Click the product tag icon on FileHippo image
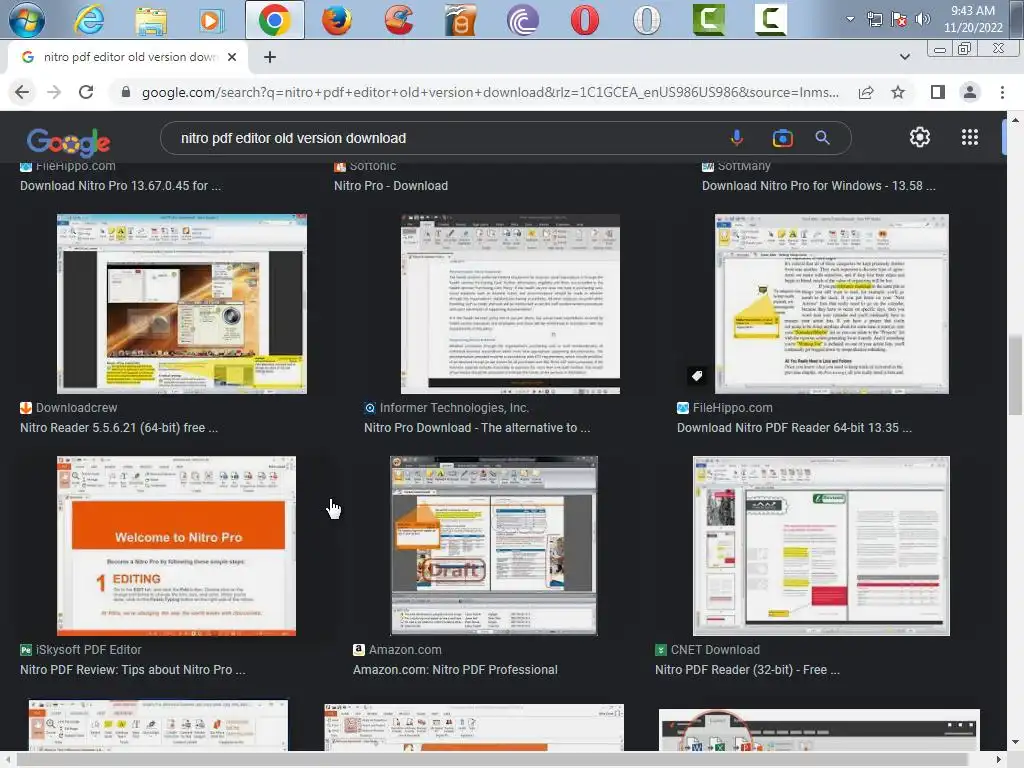The width and height of the screenshot is (1024, 768). click(697, 376)
